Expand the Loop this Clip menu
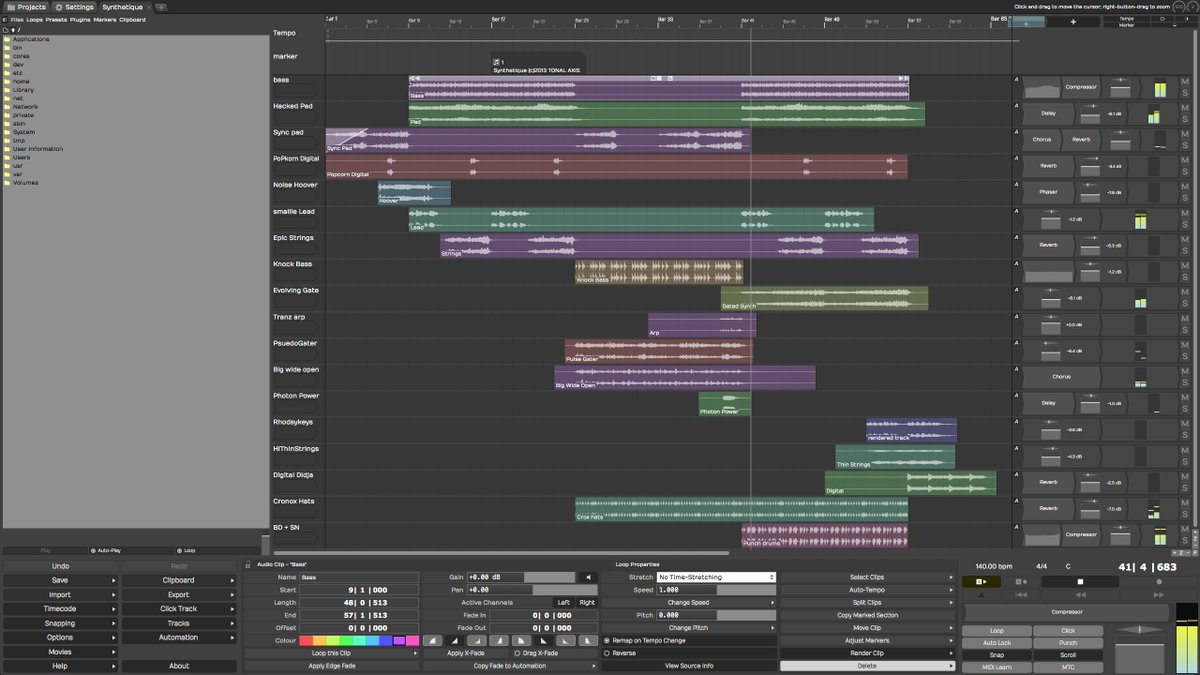This screenshot has height=675, width=1200. point(331,653)
